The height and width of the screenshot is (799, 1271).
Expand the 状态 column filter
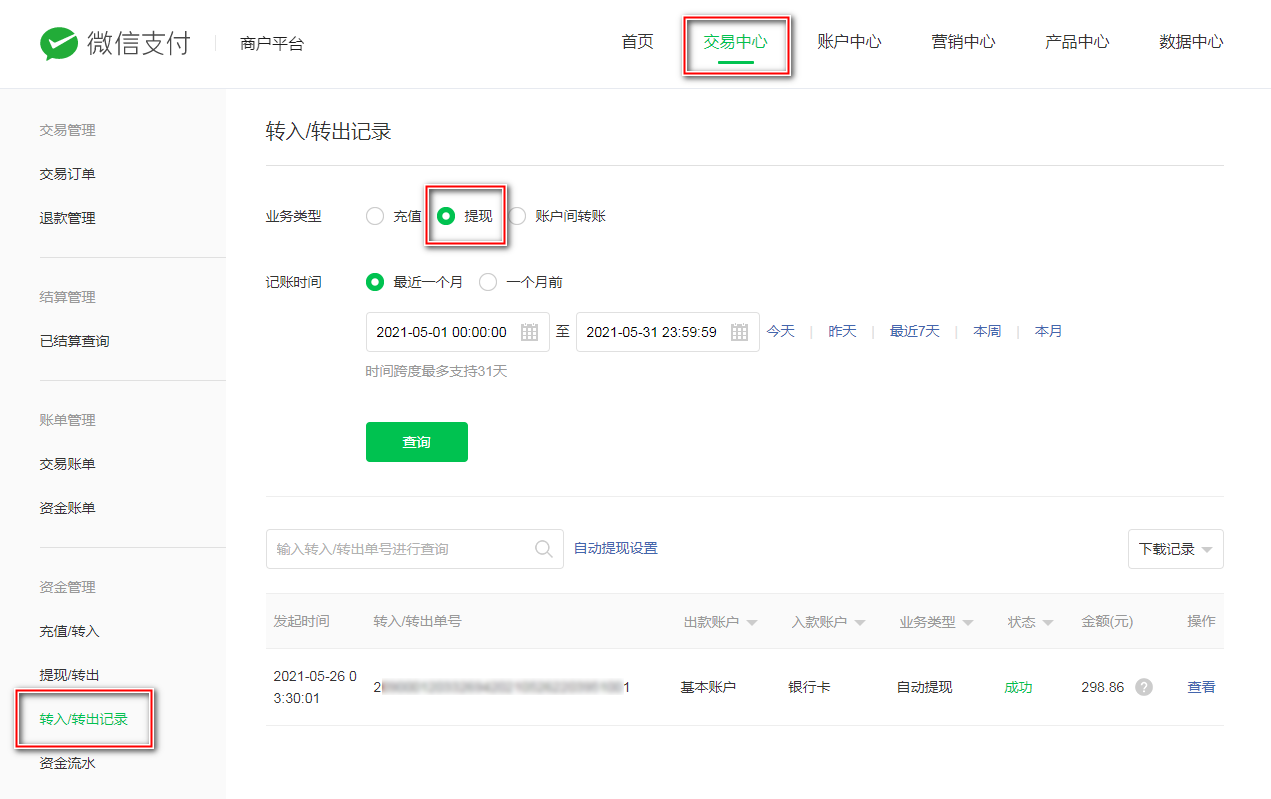point(1047,623)
